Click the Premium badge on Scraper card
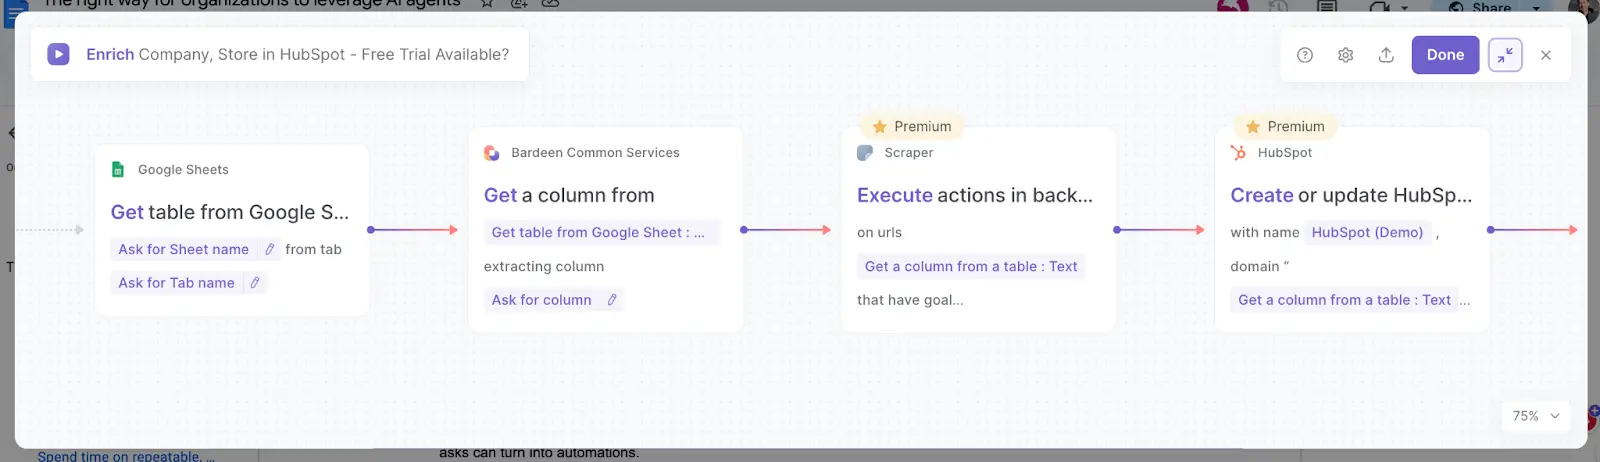This screenshot has width=1600, height=462. pyautogui.click(x=912, y=127)
